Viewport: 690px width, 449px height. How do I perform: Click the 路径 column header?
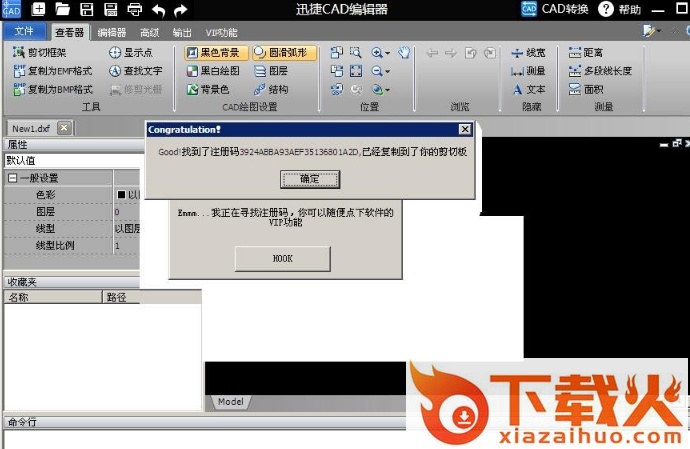pos(152,297)
